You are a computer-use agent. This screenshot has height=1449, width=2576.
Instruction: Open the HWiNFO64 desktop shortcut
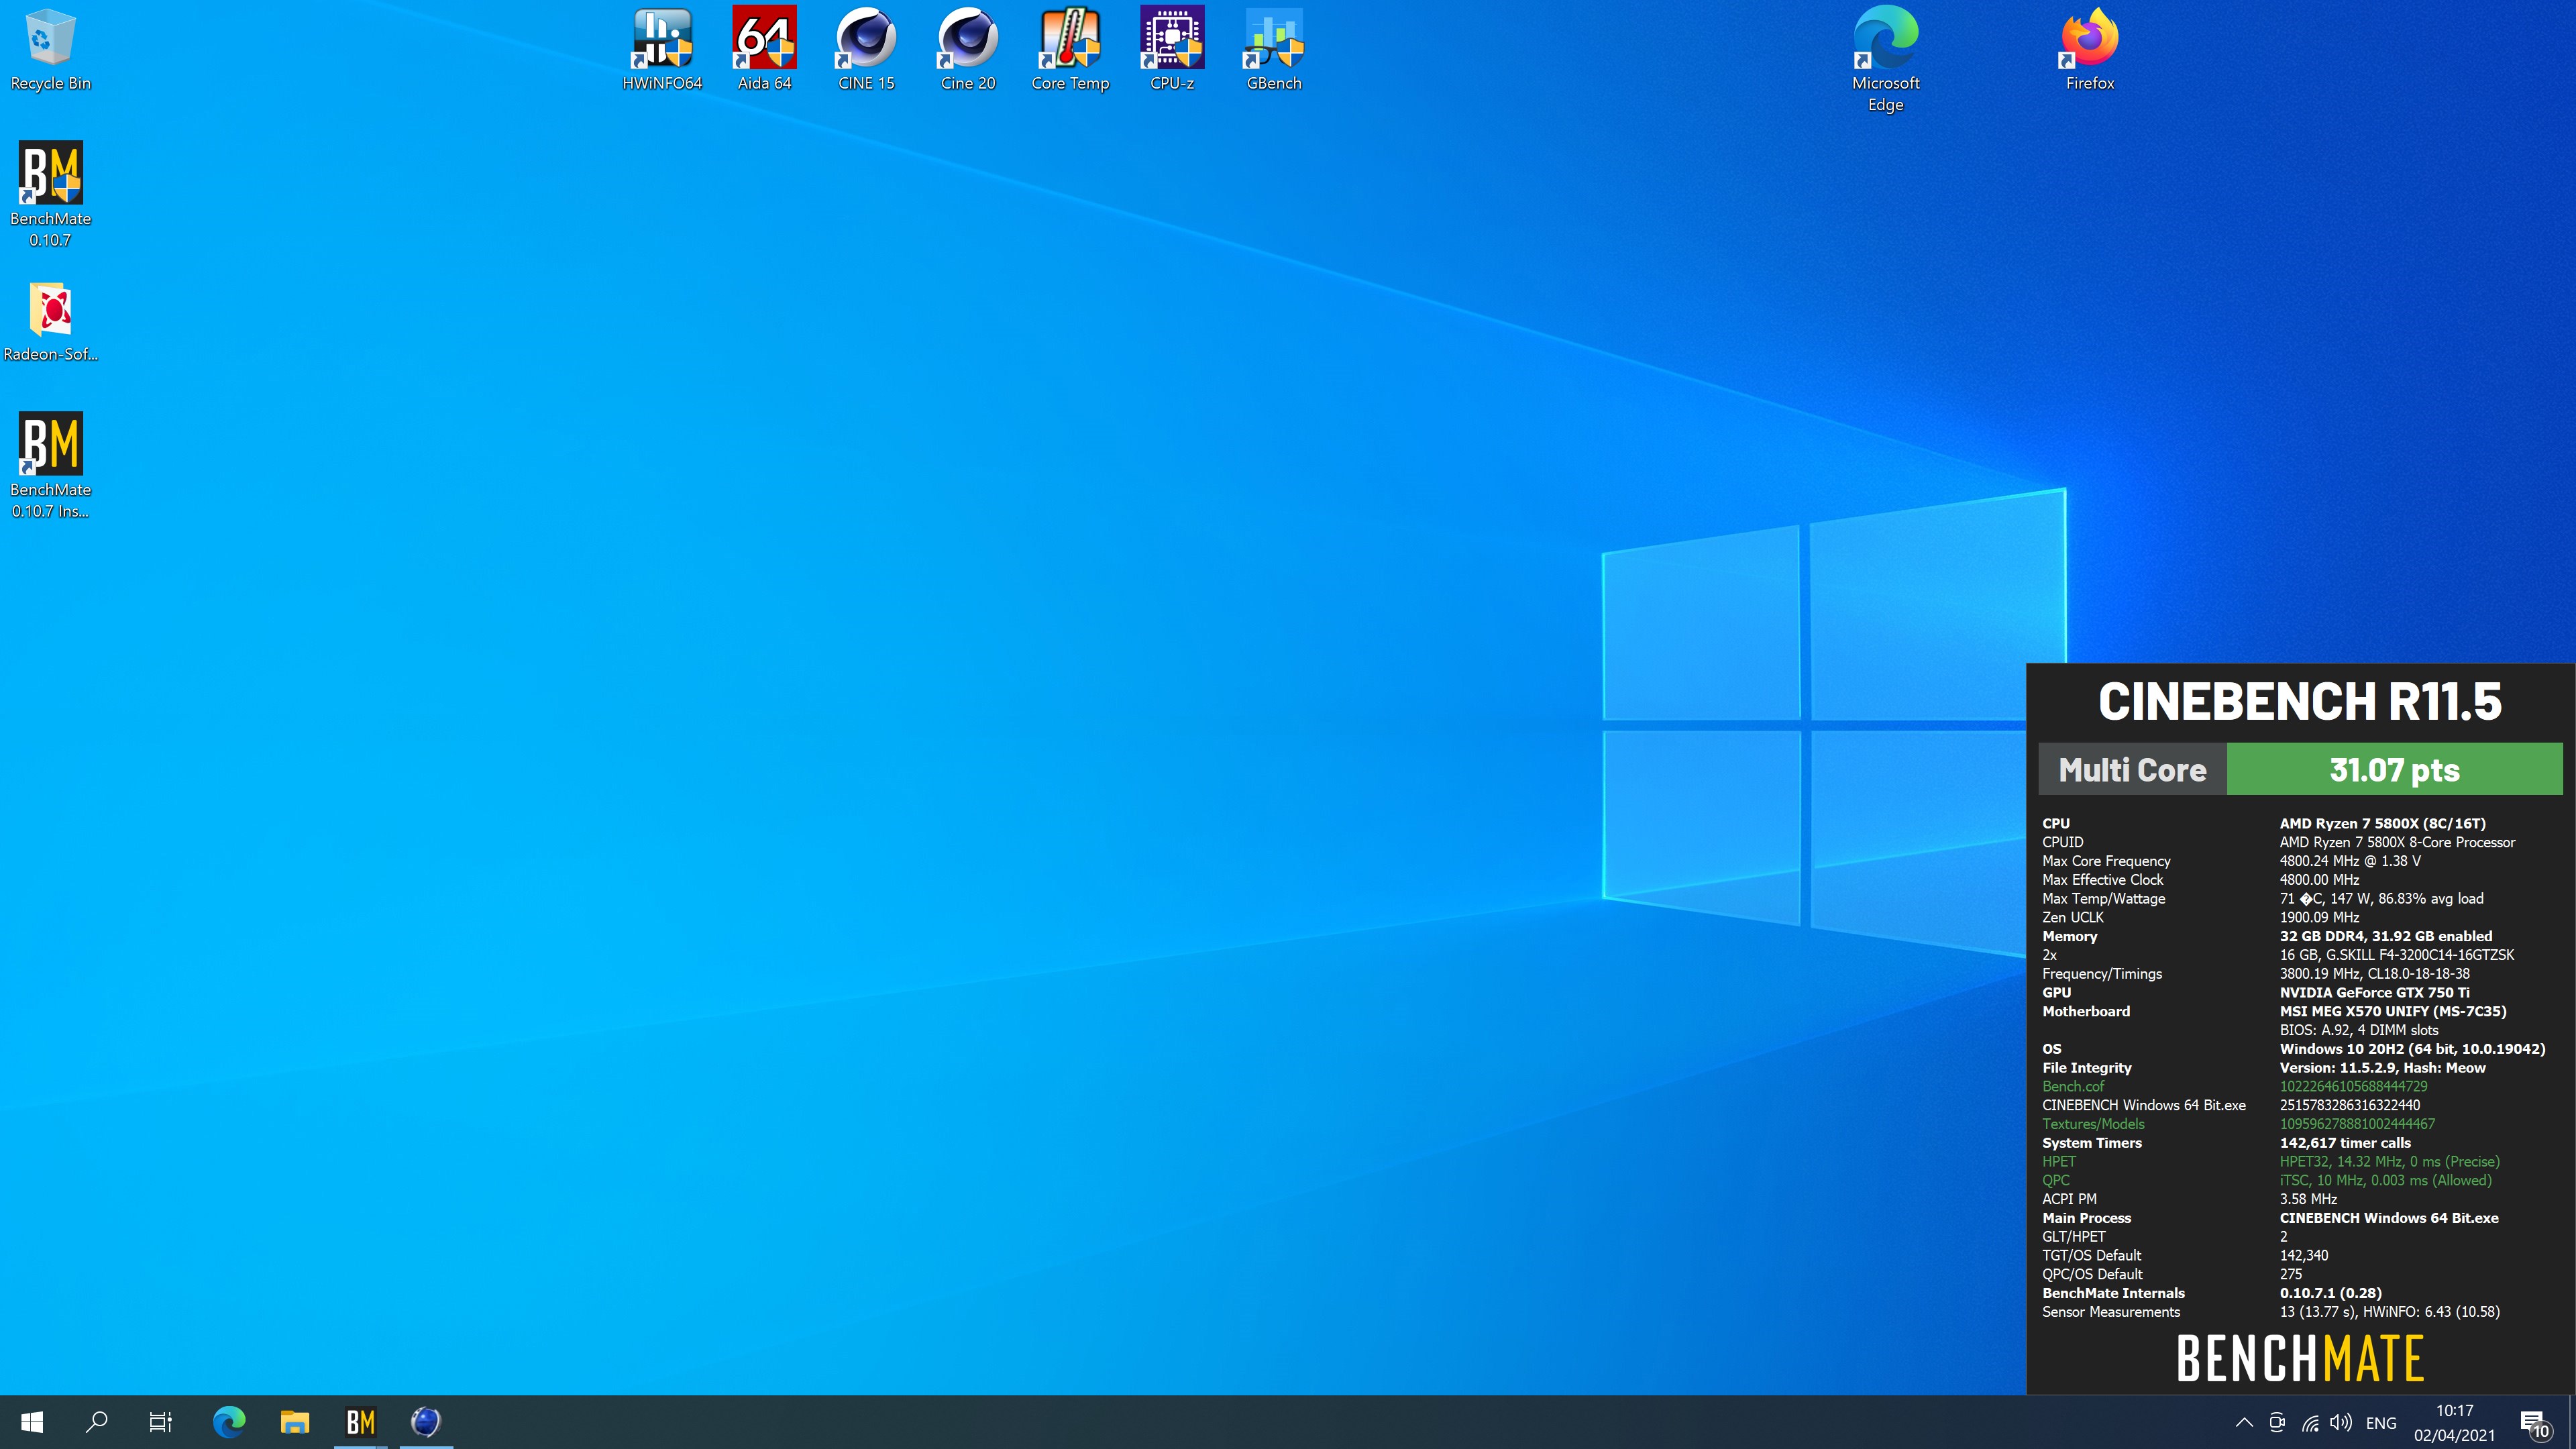pos(662,50)
